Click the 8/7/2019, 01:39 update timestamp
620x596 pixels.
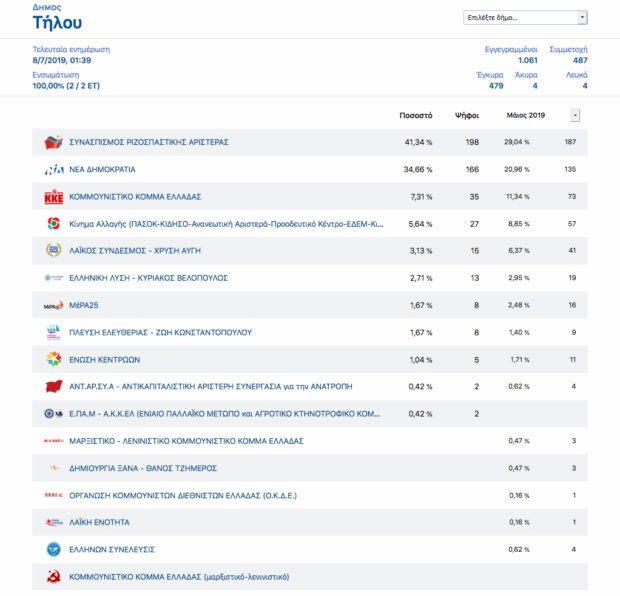point(62,61)
